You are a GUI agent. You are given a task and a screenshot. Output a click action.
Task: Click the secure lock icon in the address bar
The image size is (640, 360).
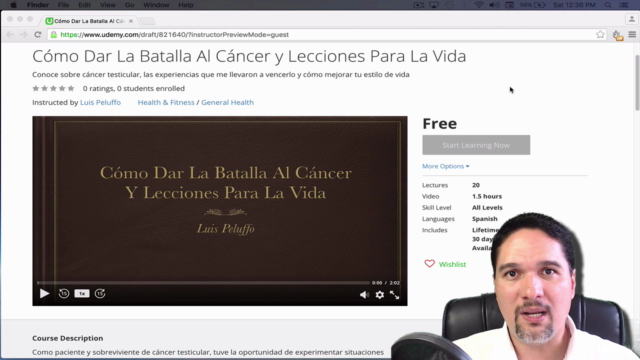[53, 35]
